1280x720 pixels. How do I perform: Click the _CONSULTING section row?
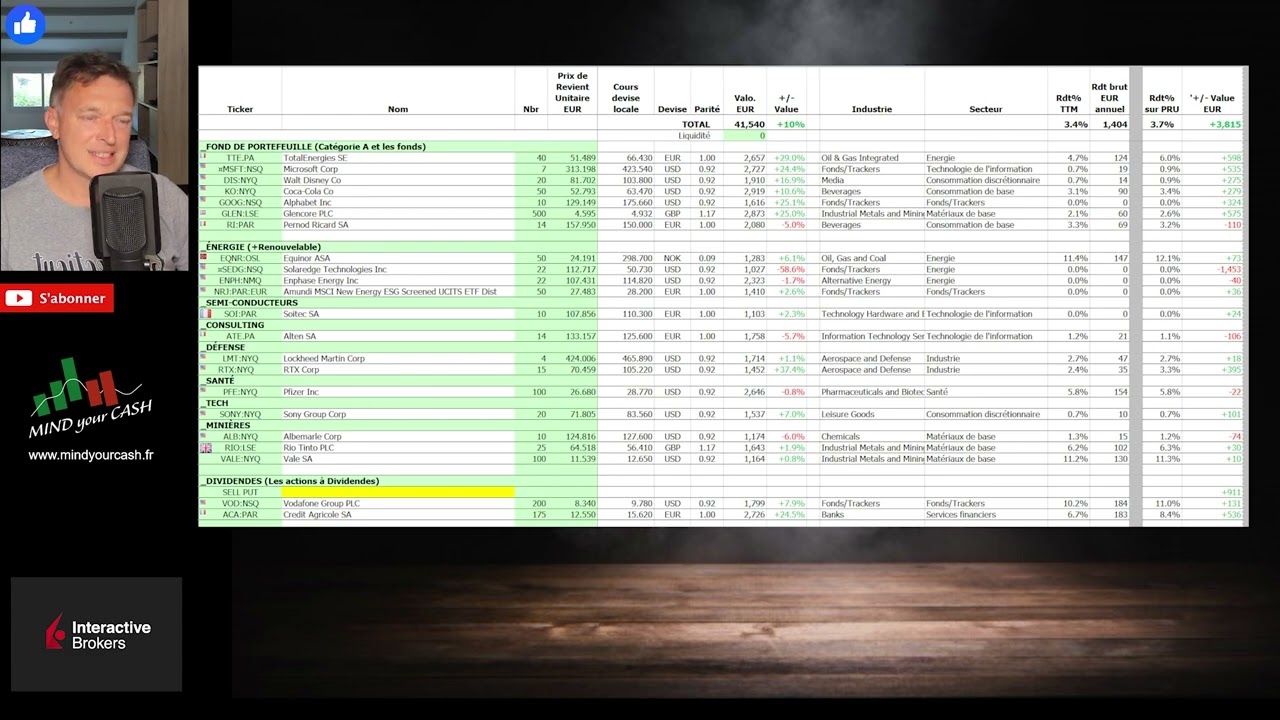(398, 325)
